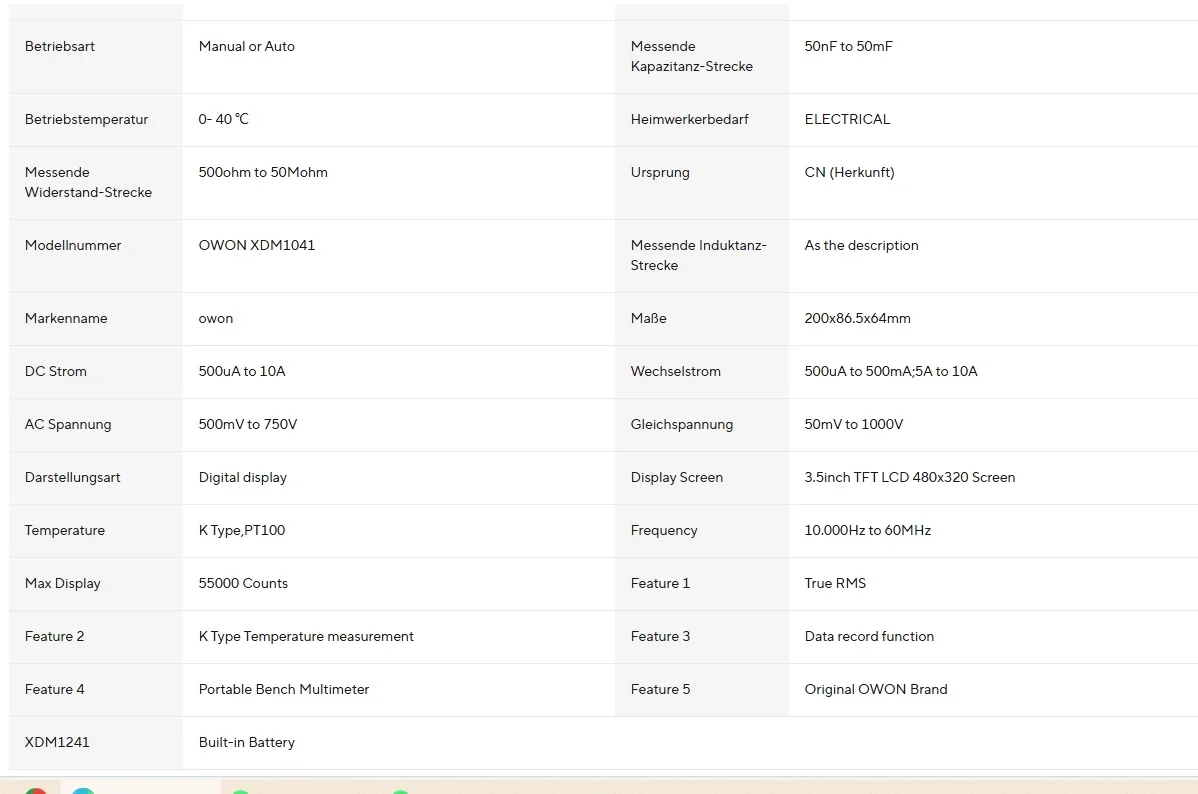Select the 'DC Strom' label
The image size is (1198, 794).
[55, 371]
